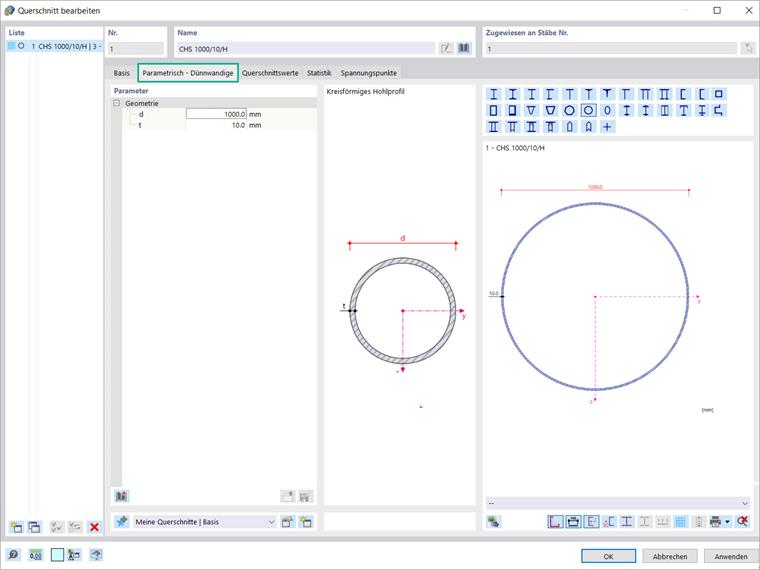Viewport: 760px width, 570px height.
Task: Click the parameter library icon under the Parameter panel
Action: tap(121, 496)
